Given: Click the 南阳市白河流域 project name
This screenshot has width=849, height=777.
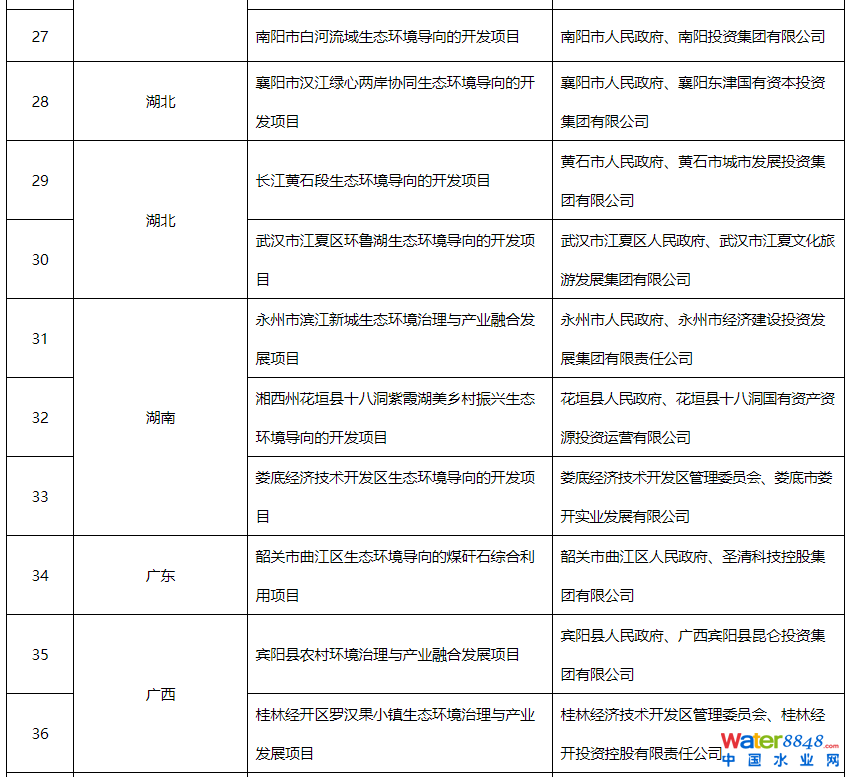Looking at the screenshot, I should [x=388, y=36].
